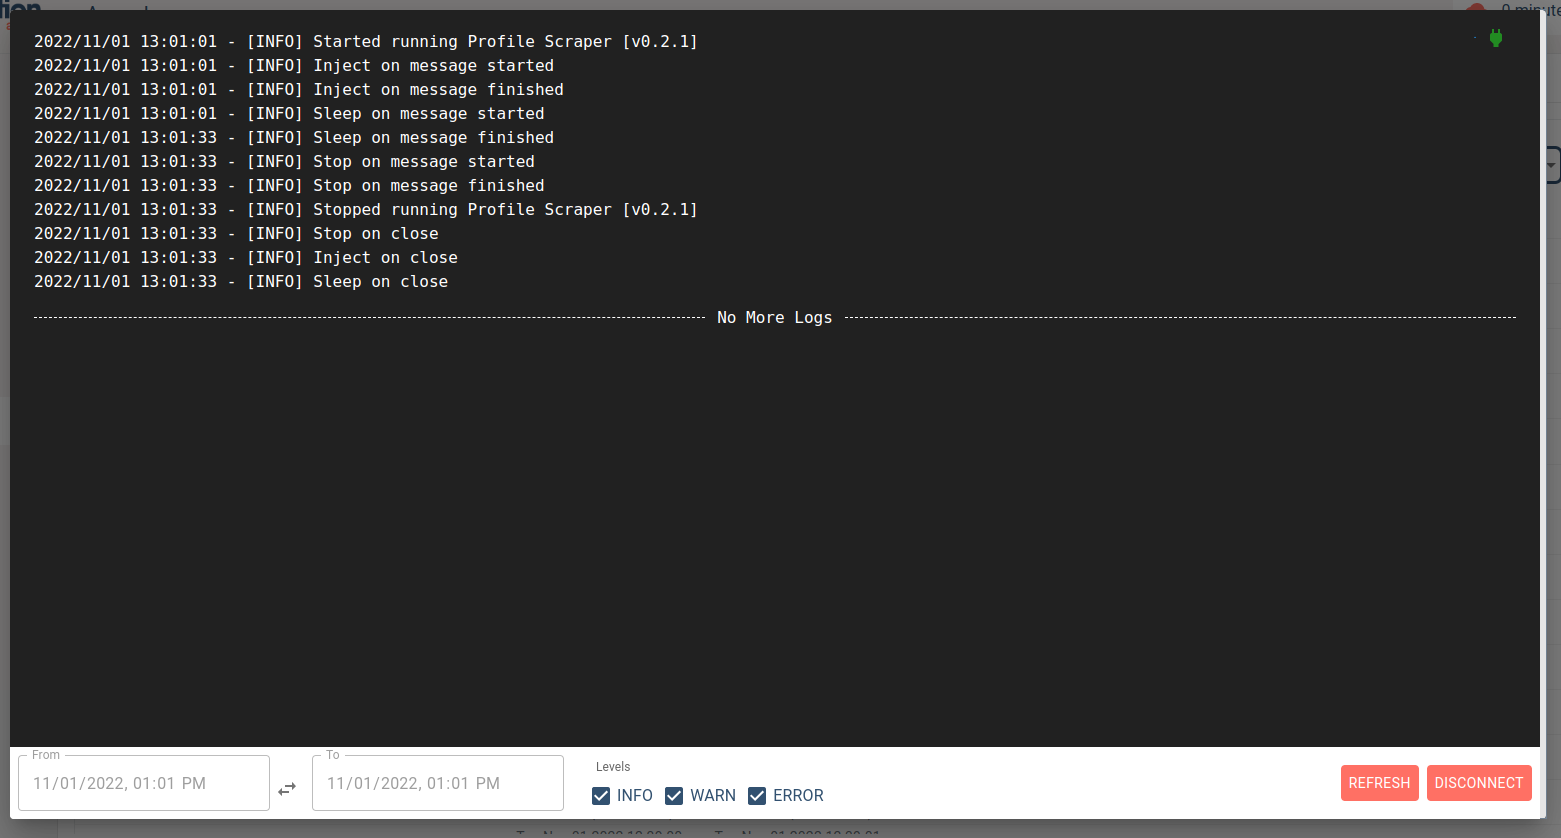Click the swap arrows between From and To
1561x838 pixels.
pos(287,789)
